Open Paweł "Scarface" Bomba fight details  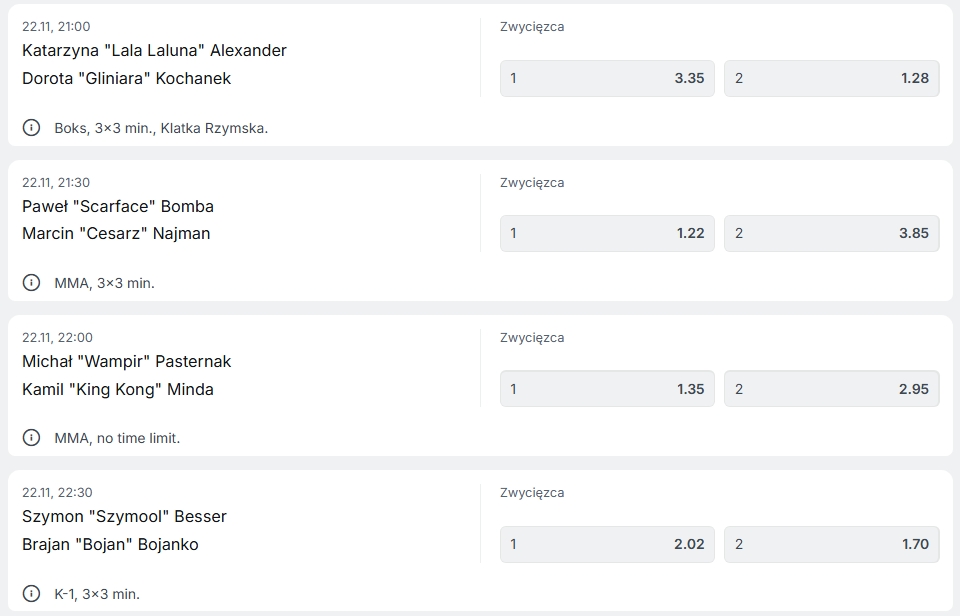(x=118, y=206)
